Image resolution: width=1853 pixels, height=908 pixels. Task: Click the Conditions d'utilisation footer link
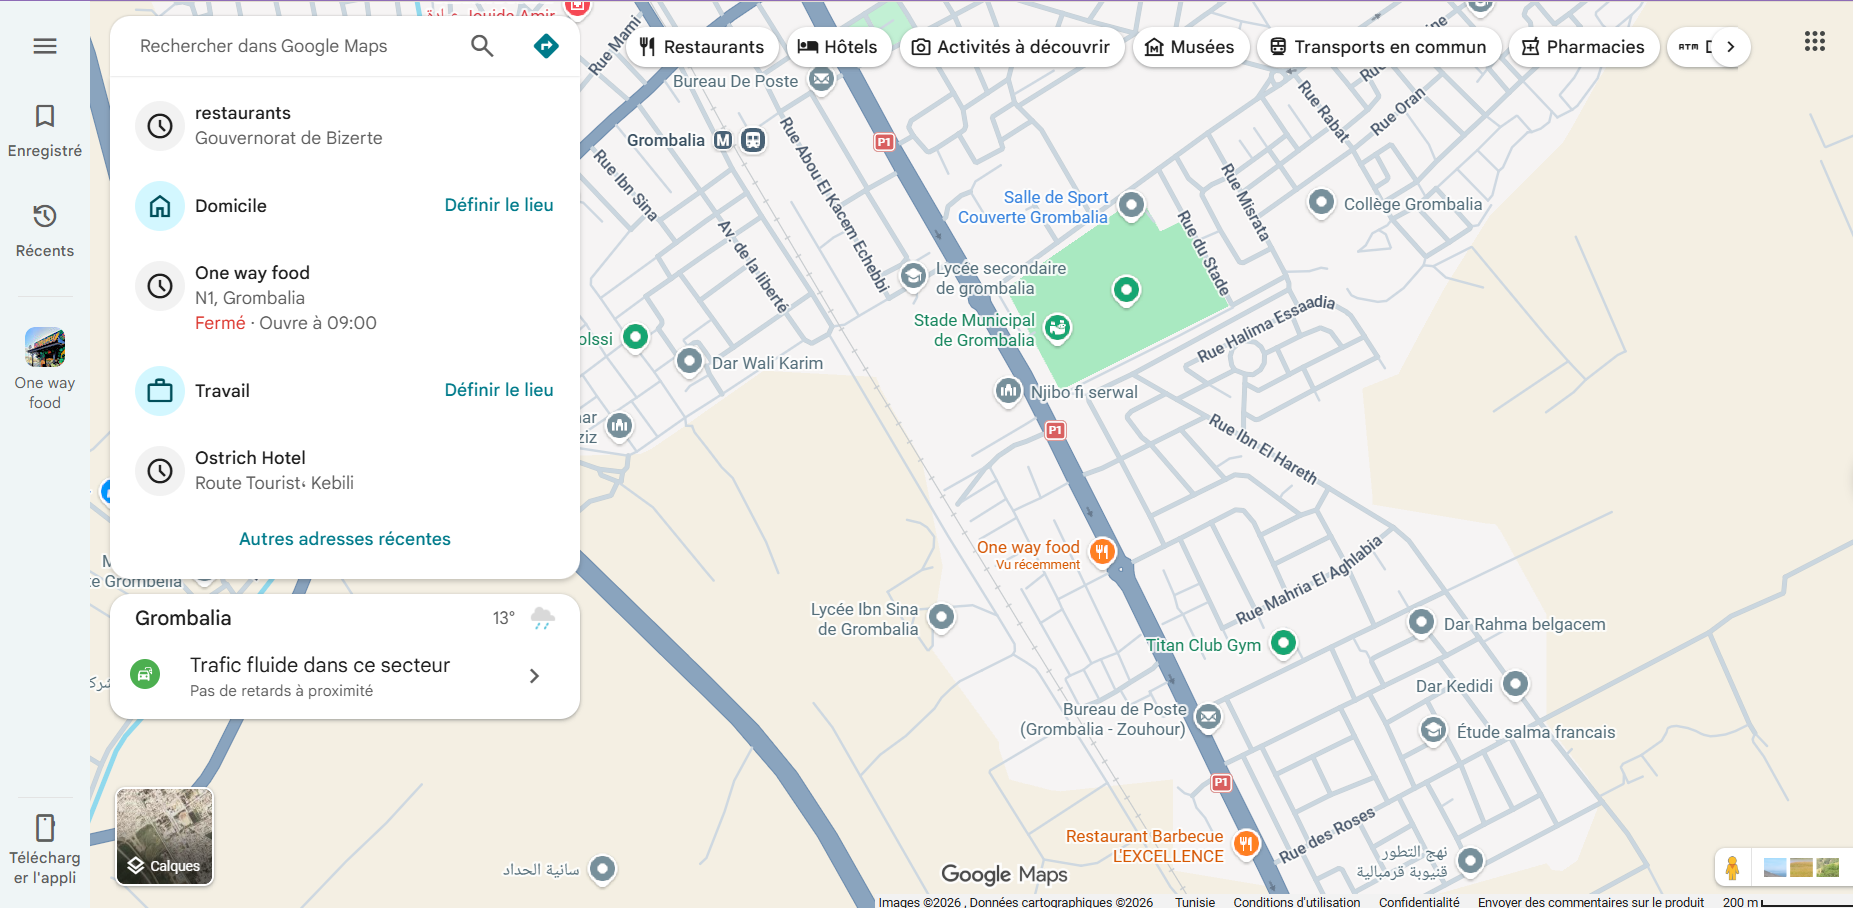coord(1296,902)
